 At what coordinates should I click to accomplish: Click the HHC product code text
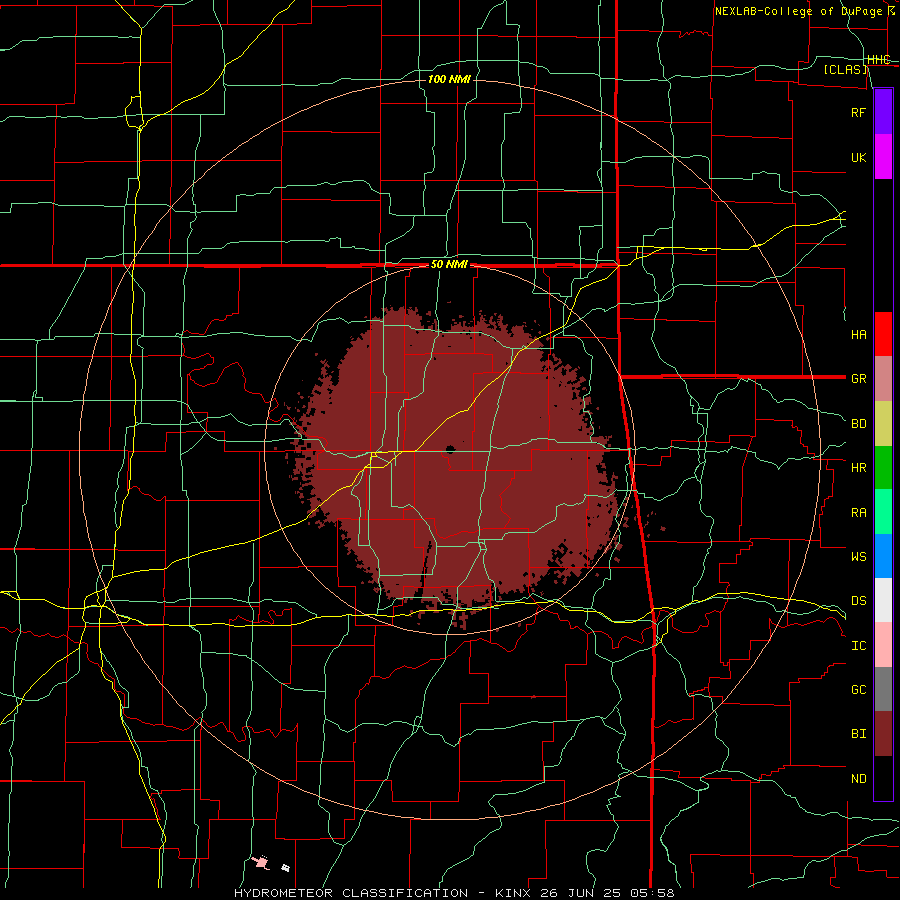coord(878,60)
